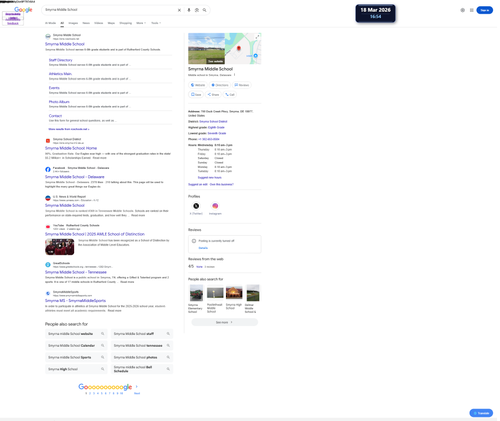Click Suggest new hours link
Screen dimensions: 500x421
pos(209,178)
